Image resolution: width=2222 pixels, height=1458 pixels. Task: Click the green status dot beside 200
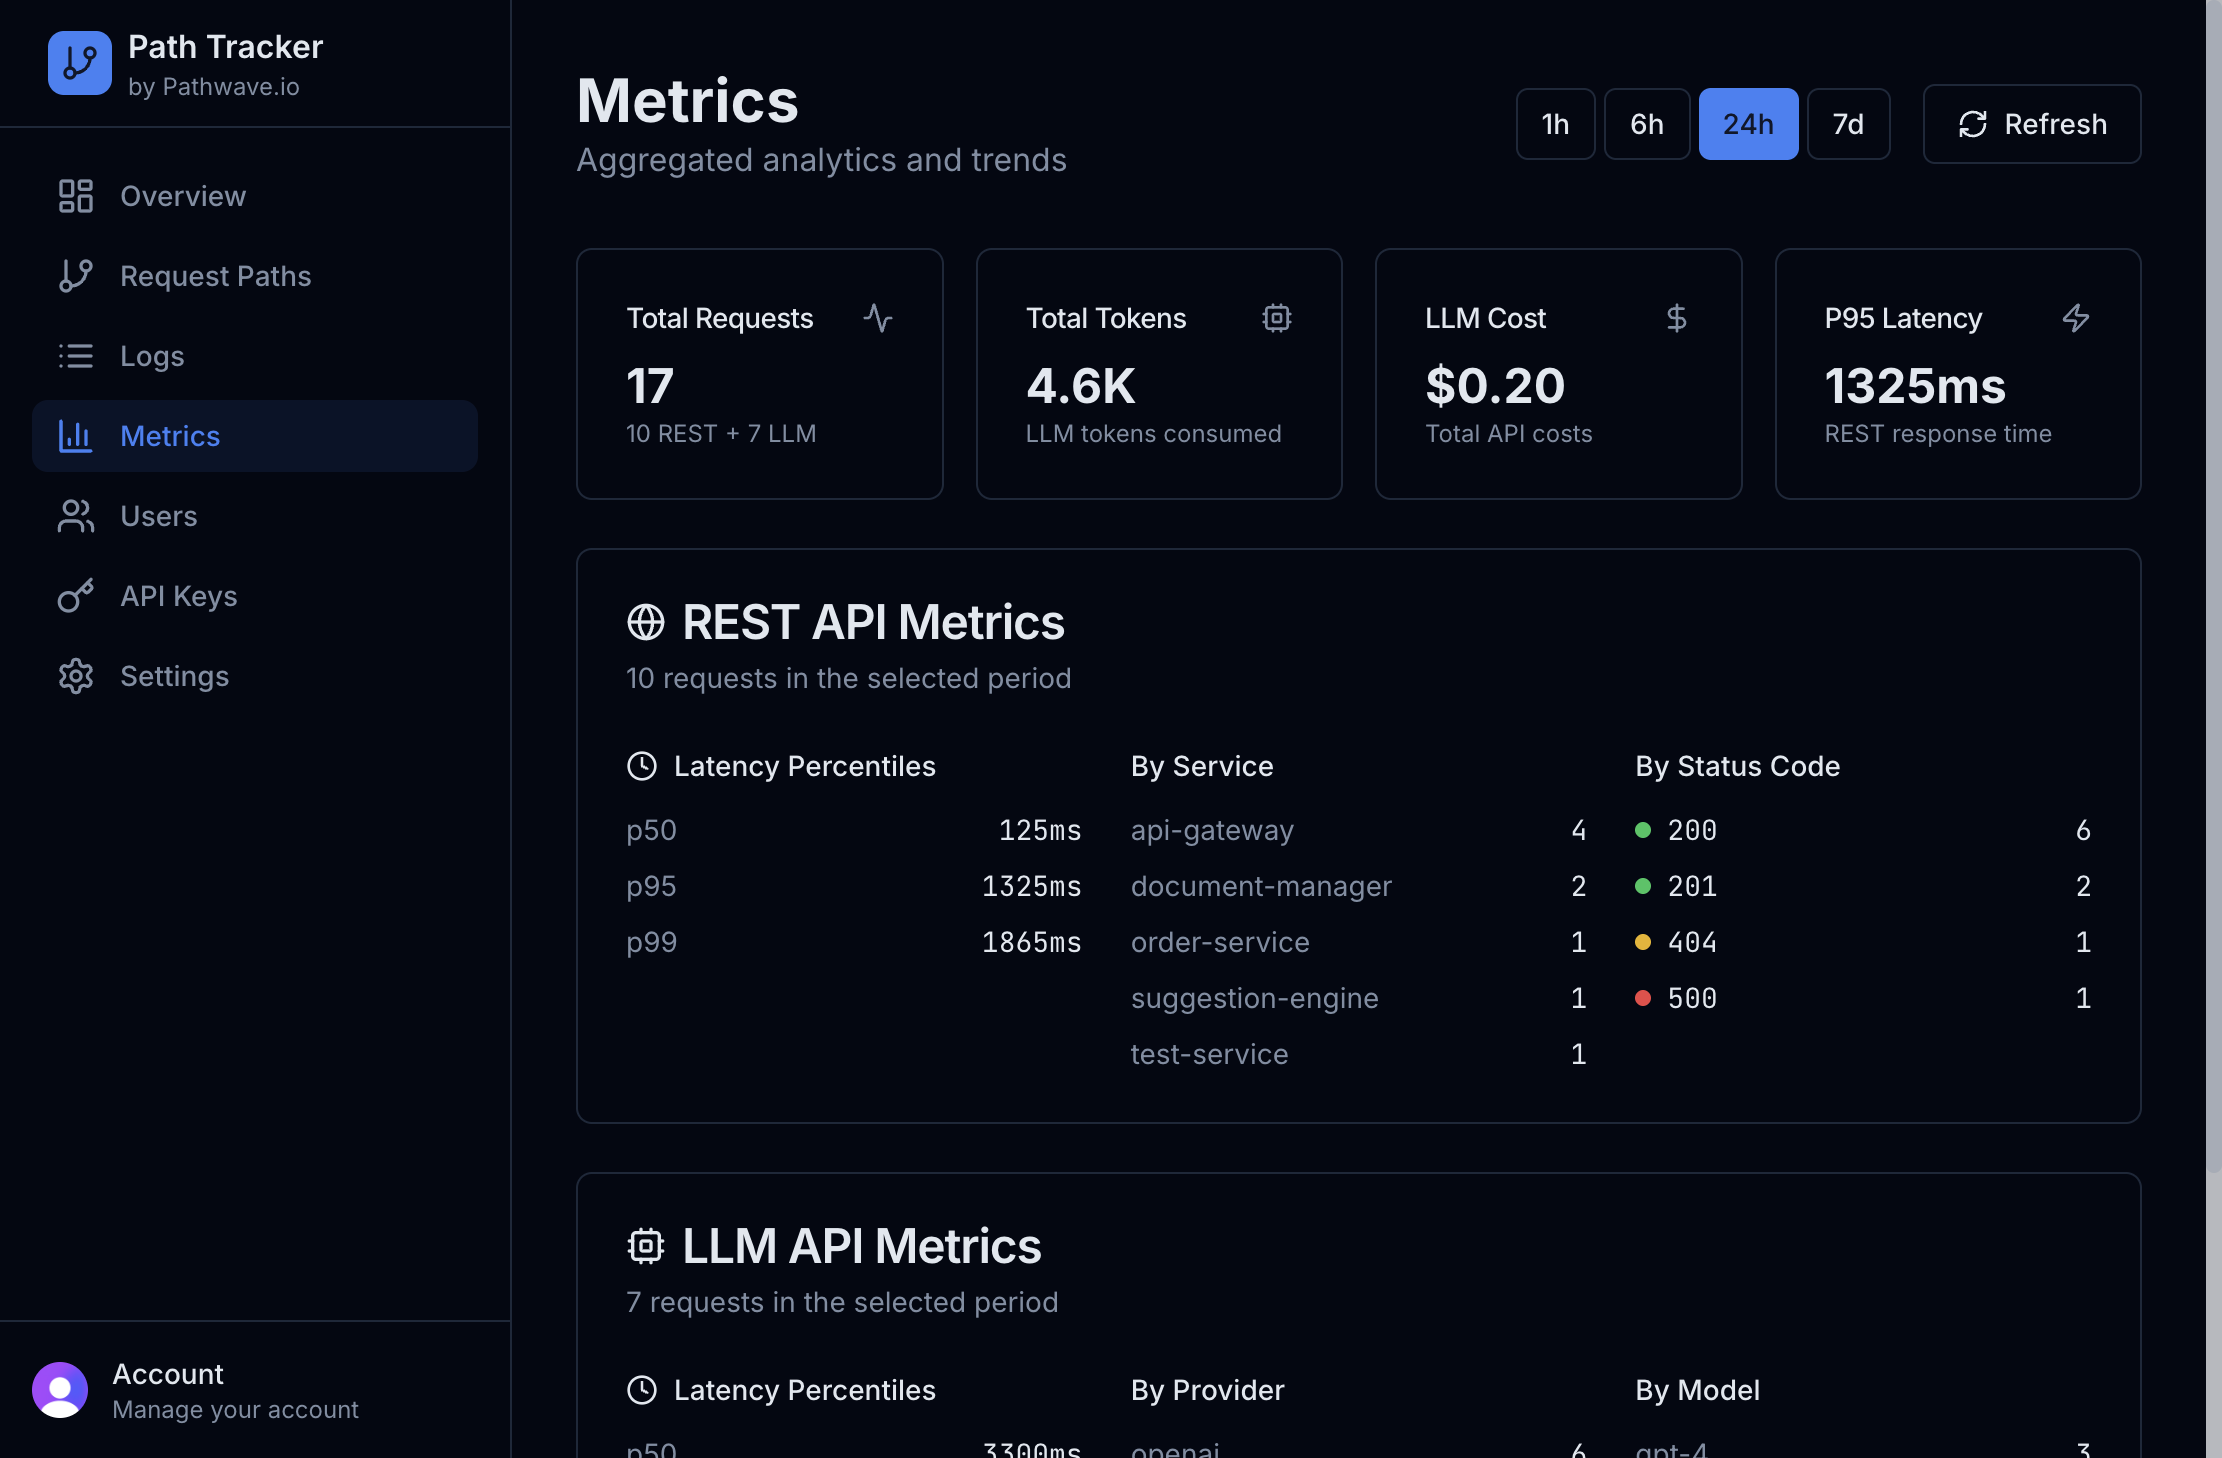[x=1642, y=829]
